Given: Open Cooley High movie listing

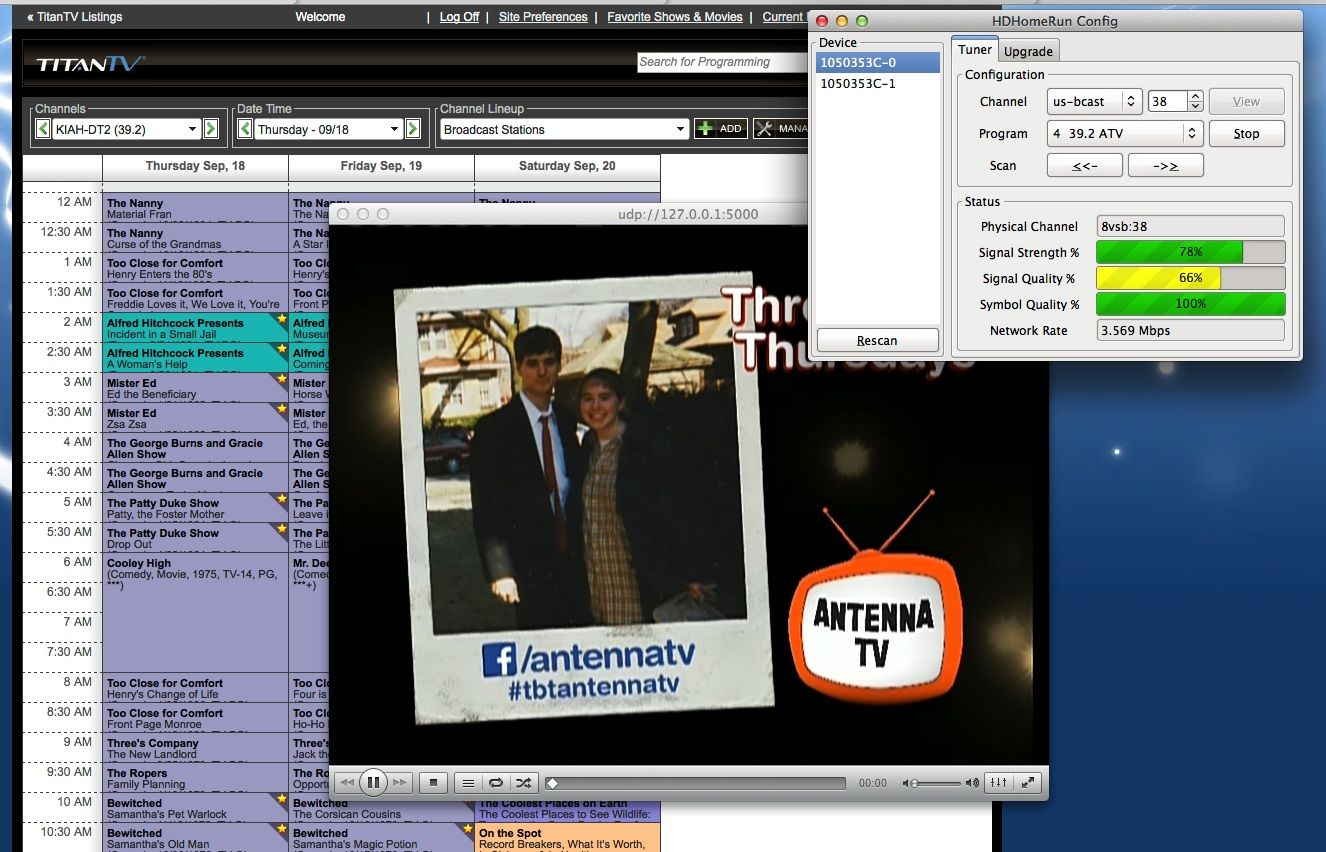Looking at the screenshot, I should 195,612.
